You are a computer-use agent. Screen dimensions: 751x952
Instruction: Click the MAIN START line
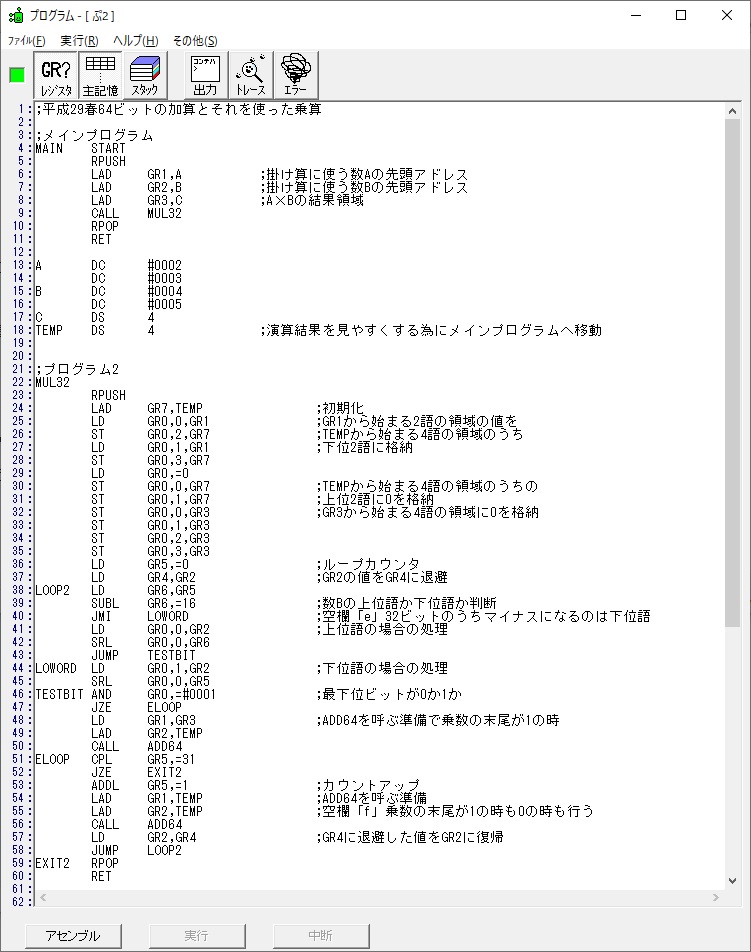[80, 148]
